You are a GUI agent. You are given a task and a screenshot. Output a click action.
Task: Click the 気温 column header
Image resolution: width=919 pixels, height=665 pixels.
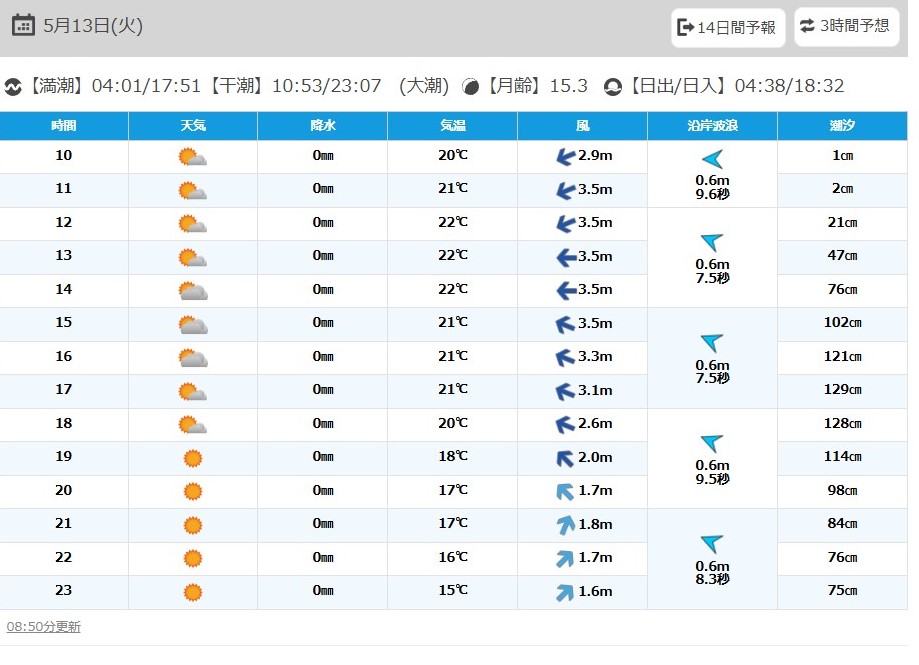coord(452,125)
